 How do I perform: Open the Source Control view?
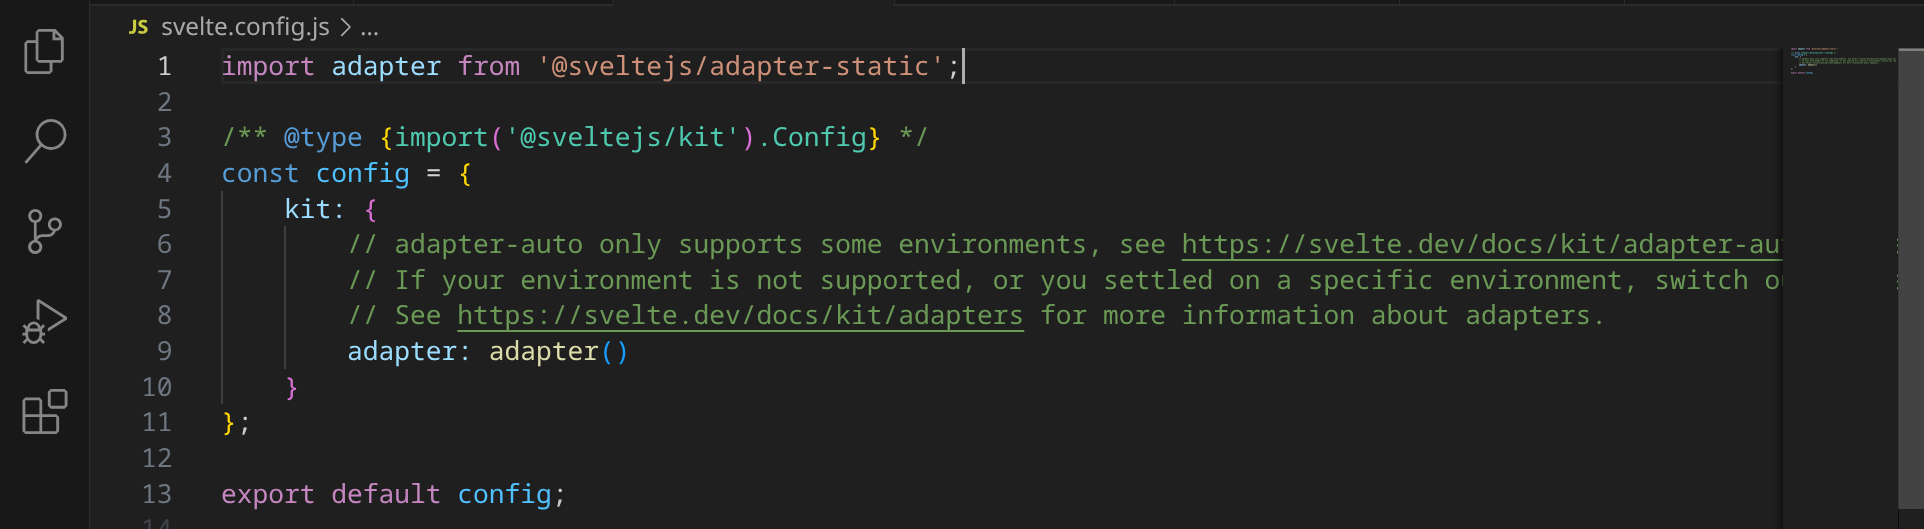pyautogui.click(x=44, y=231)
